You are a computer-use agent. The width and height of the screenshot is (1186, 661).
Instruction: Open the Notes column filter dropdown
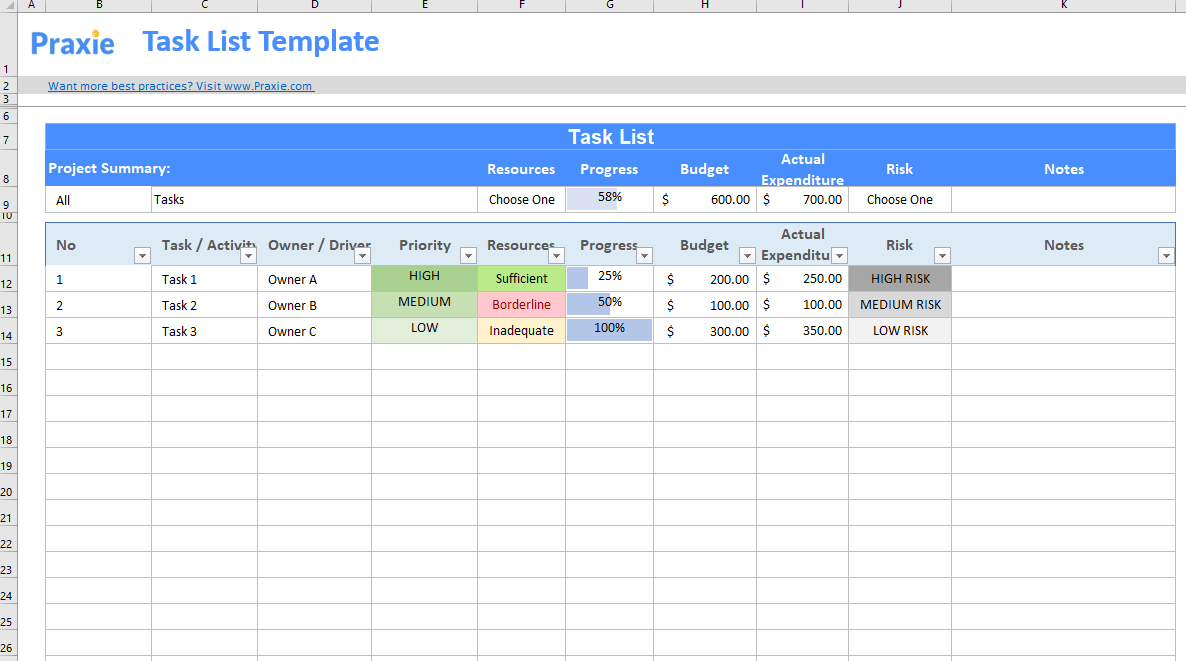coord(1166,256)
